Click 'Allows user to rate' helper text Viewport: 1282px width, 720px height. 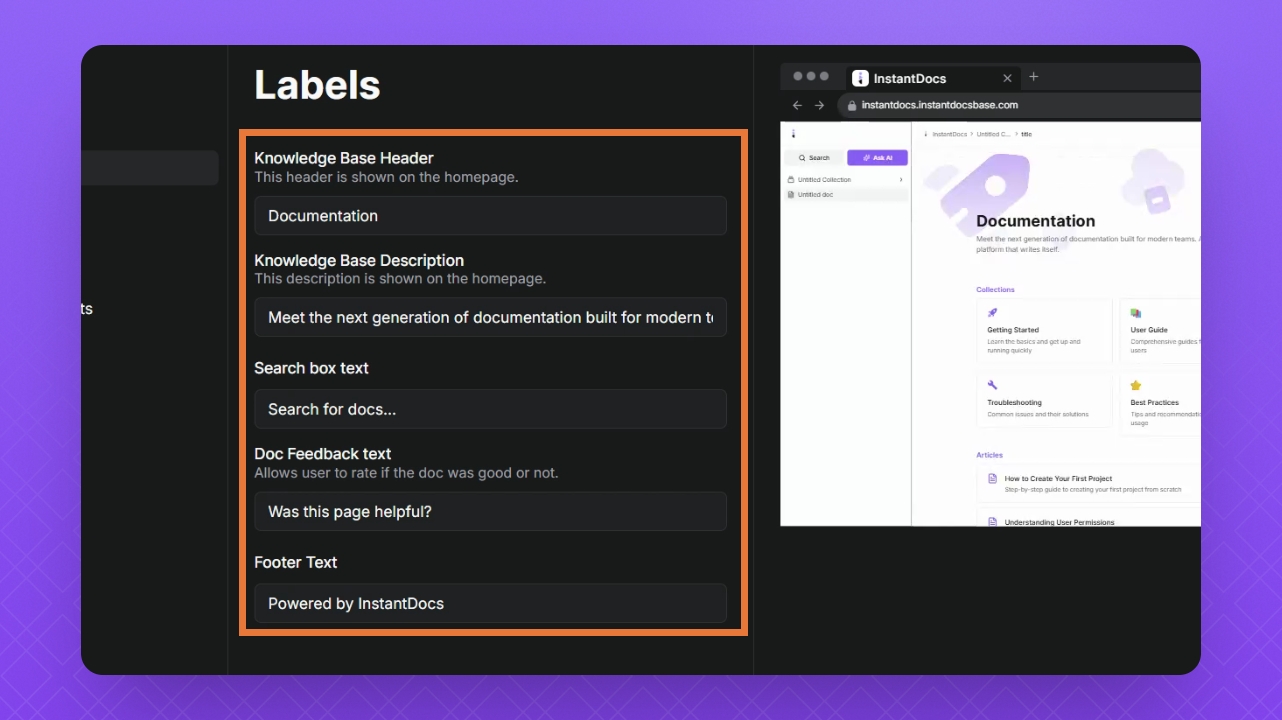point(406,473)
